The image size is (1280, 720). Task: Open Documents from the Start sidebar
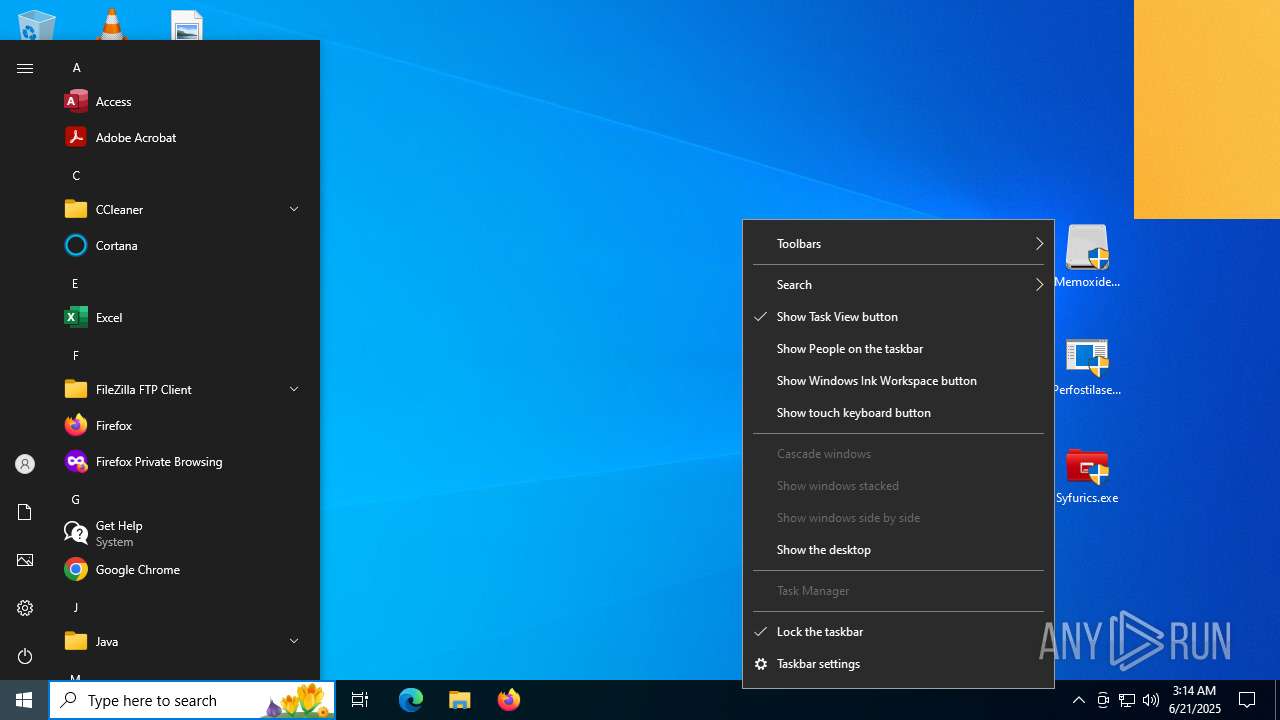point(25,512)
